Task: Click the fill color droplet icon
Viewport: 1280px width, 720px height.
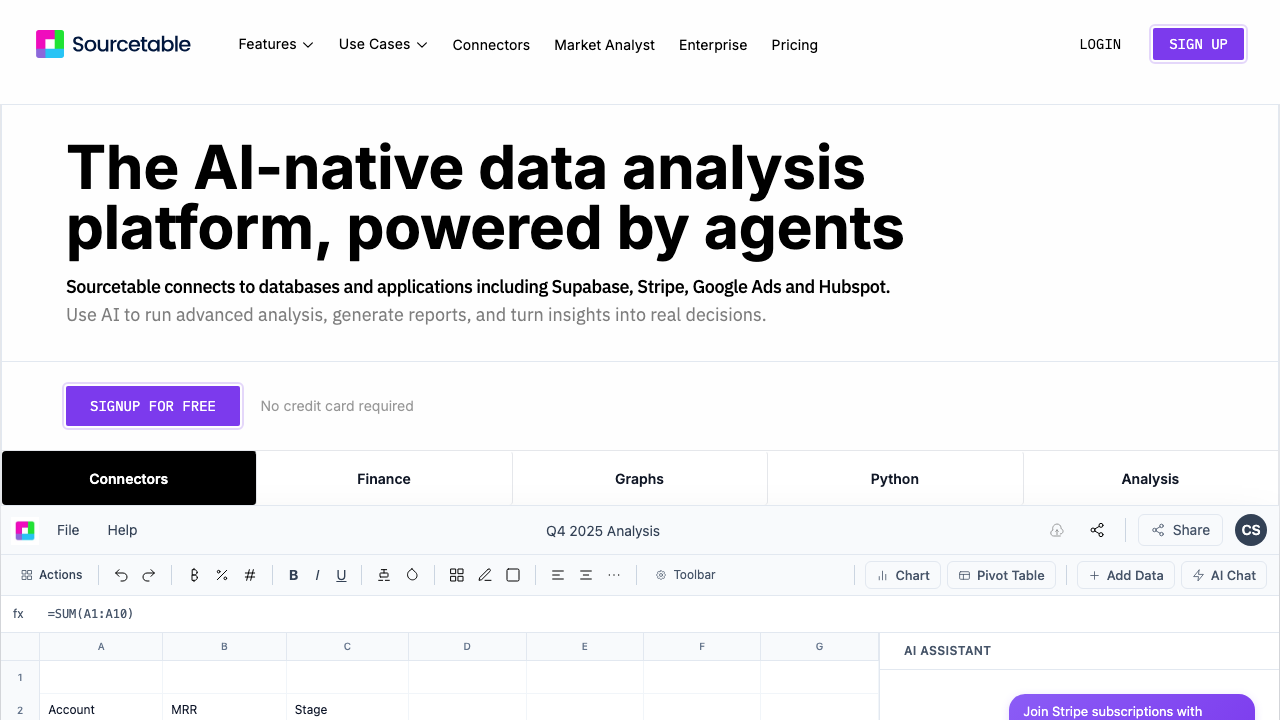Action: point(412,575)
